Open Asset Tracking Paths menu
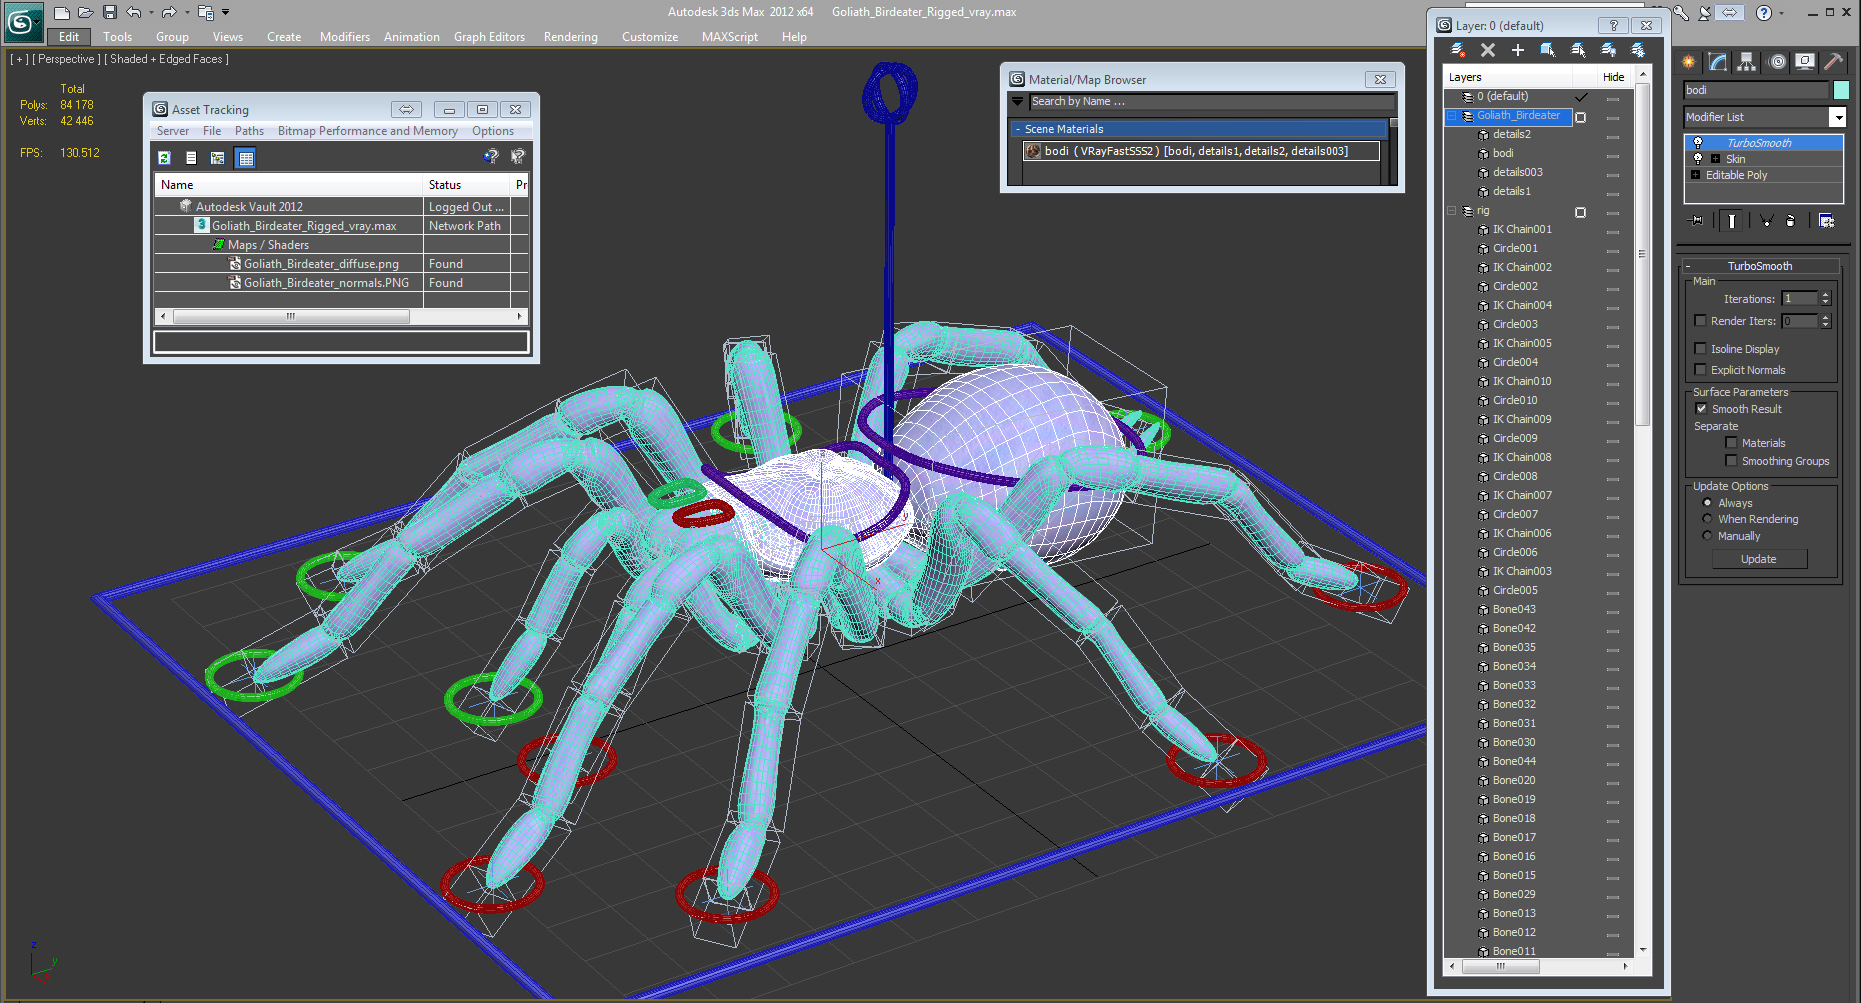Image resolution: width=1861 pixels, height=1003 pixels. [x=249, y=131]
